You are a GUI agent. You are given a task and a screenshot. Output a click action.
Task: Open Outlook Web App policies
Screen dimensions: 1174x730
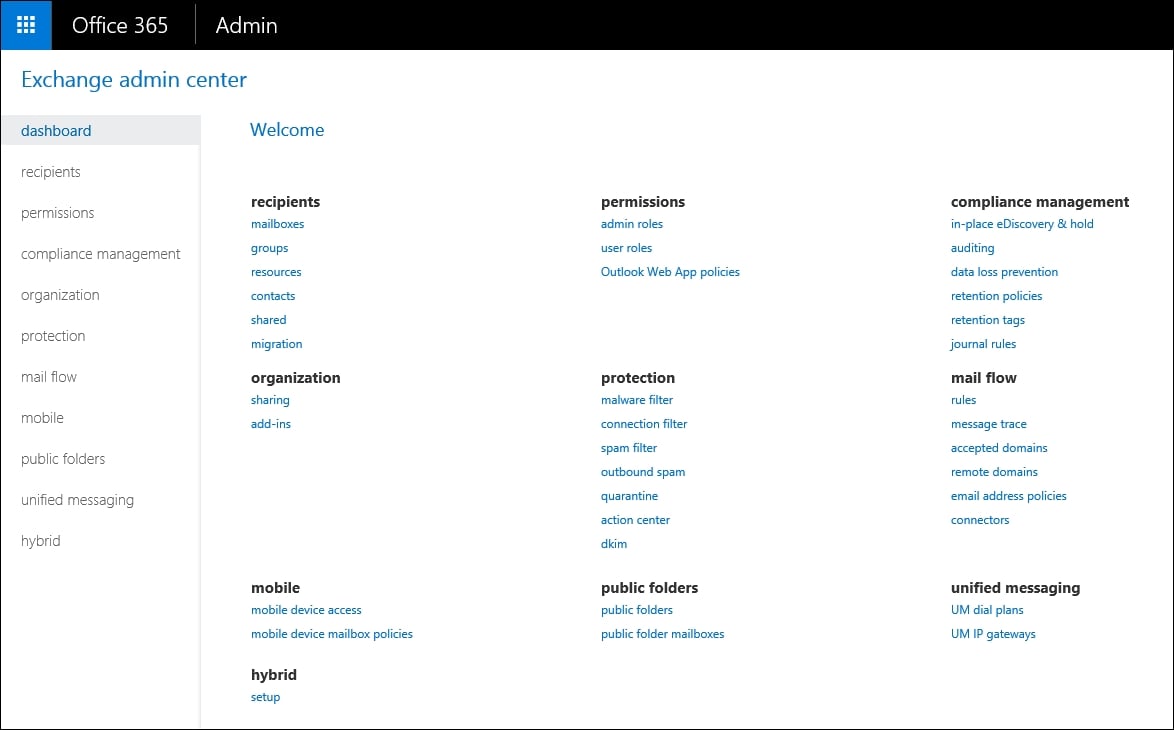click(x=670, y=272)
